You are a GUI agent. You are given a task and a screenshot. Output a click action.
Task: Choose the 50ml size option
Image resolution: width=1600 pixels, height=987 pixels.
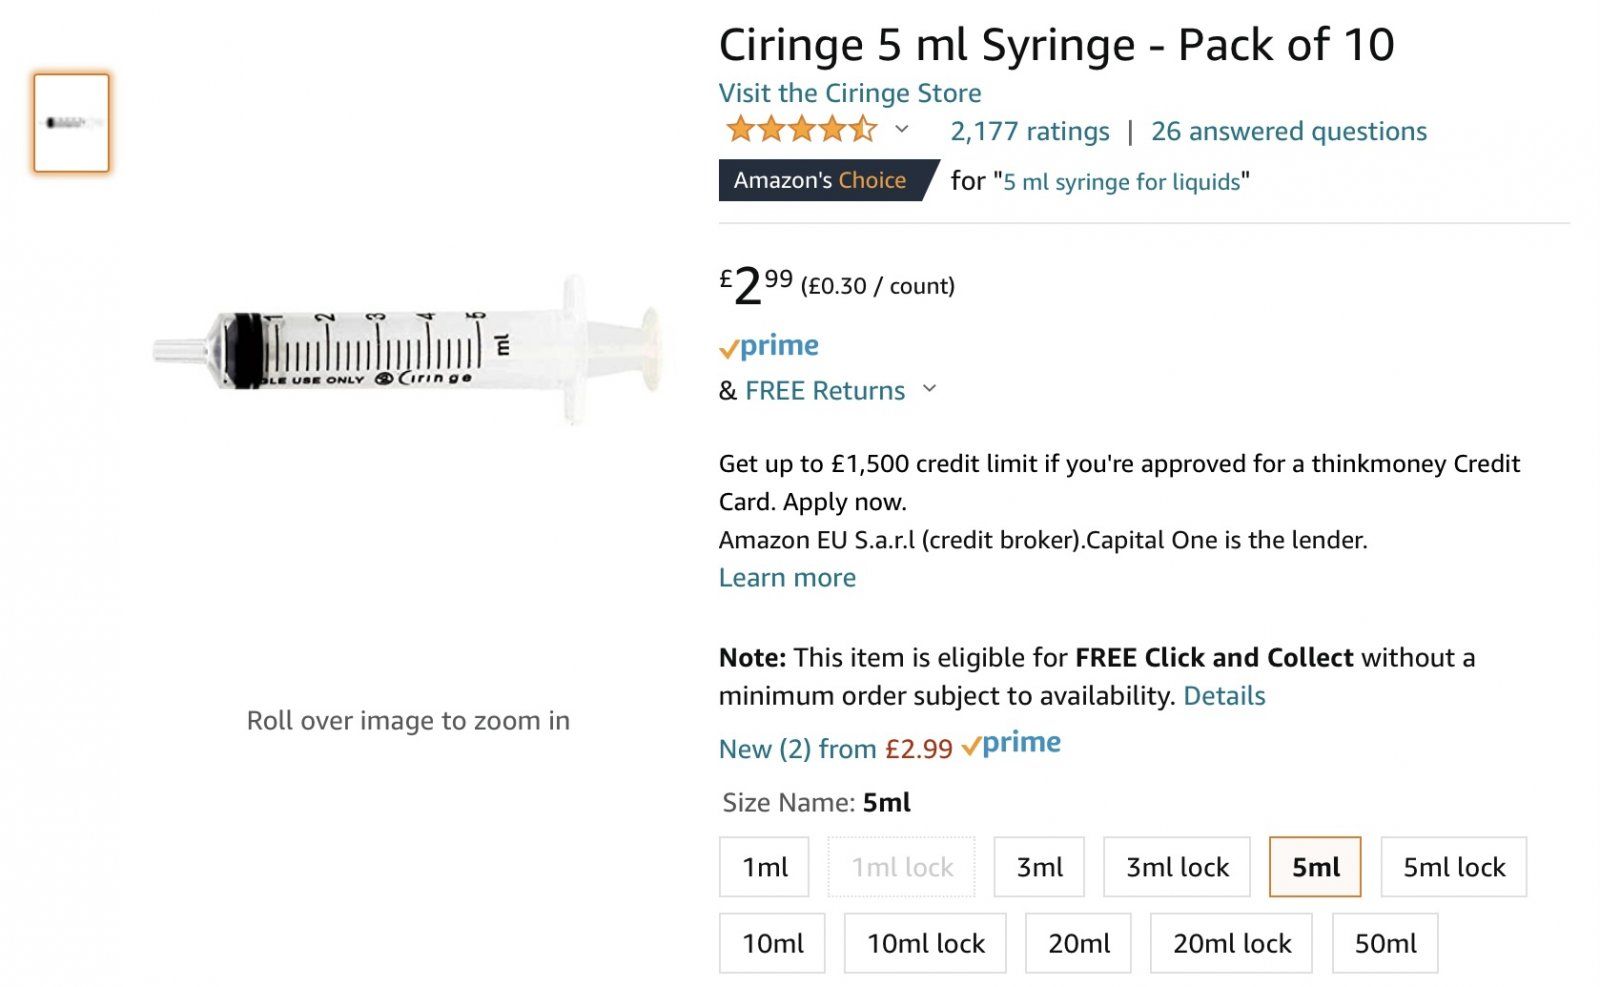click(1385, 943)
